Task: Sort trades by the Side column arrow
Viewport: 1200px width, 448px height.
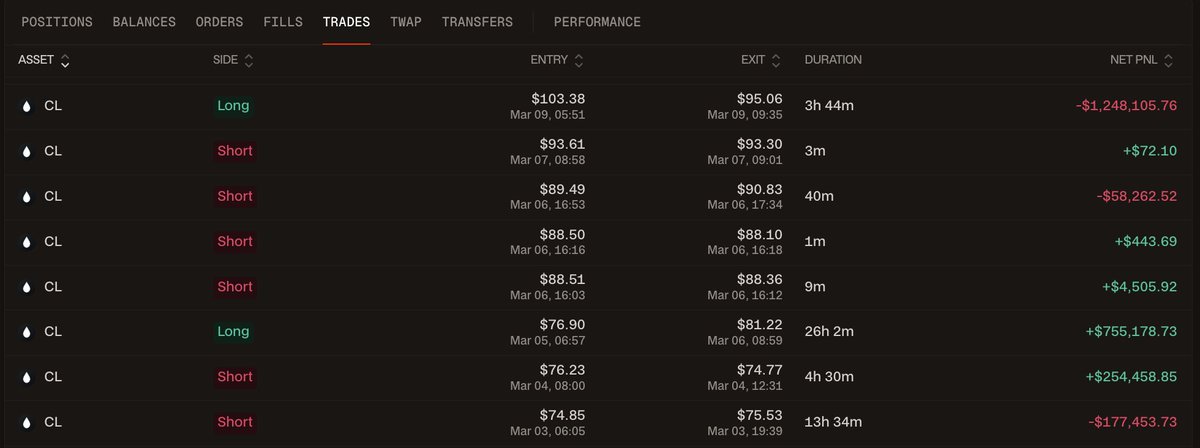Action: coord(249,61)
